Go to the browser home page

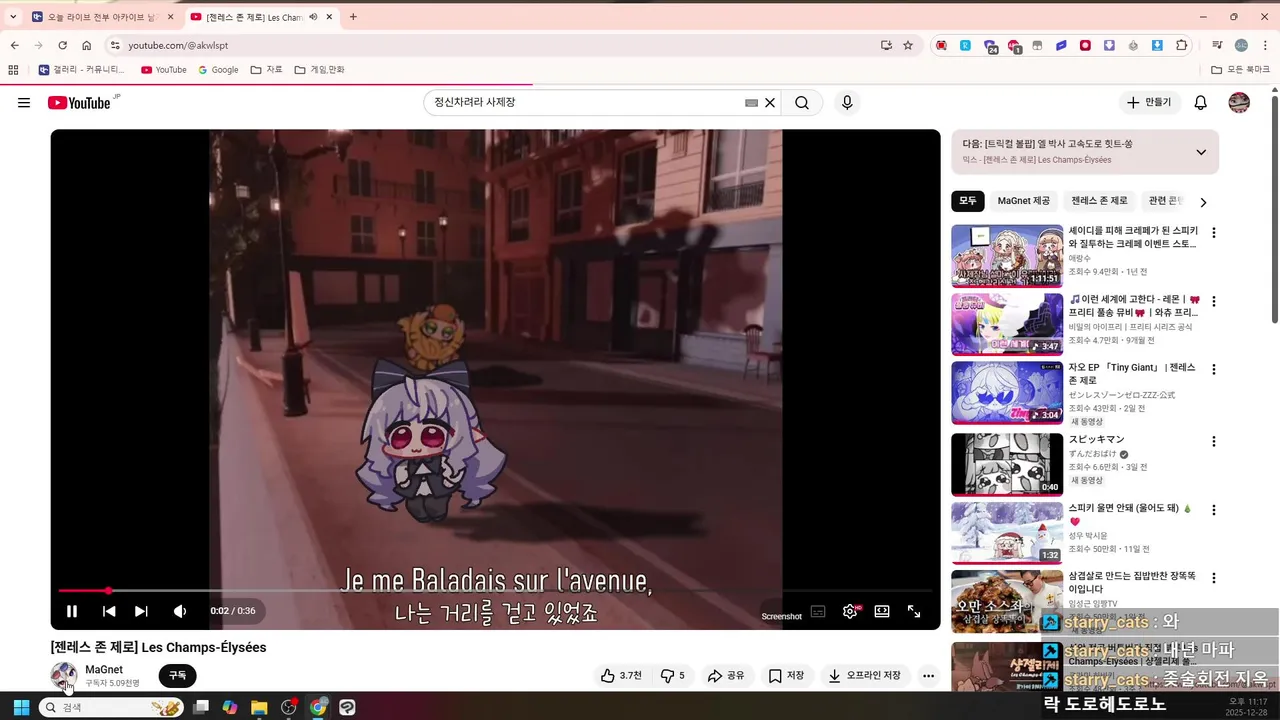click(x=87, y=45)
